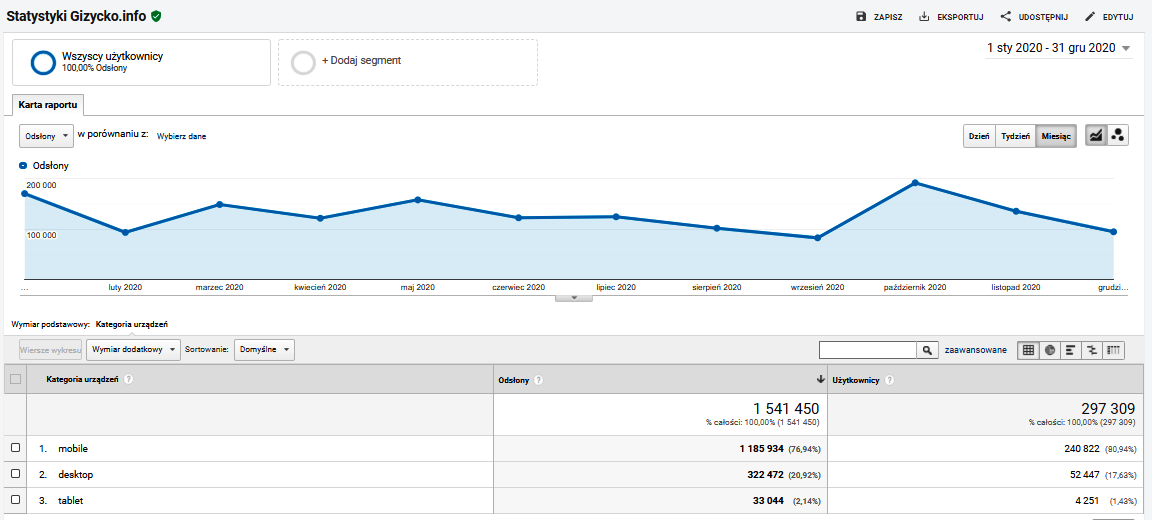This screenshot has width=1152, height=520.
Task: Click the search magnifier button
Action: [x=928, y=350]
